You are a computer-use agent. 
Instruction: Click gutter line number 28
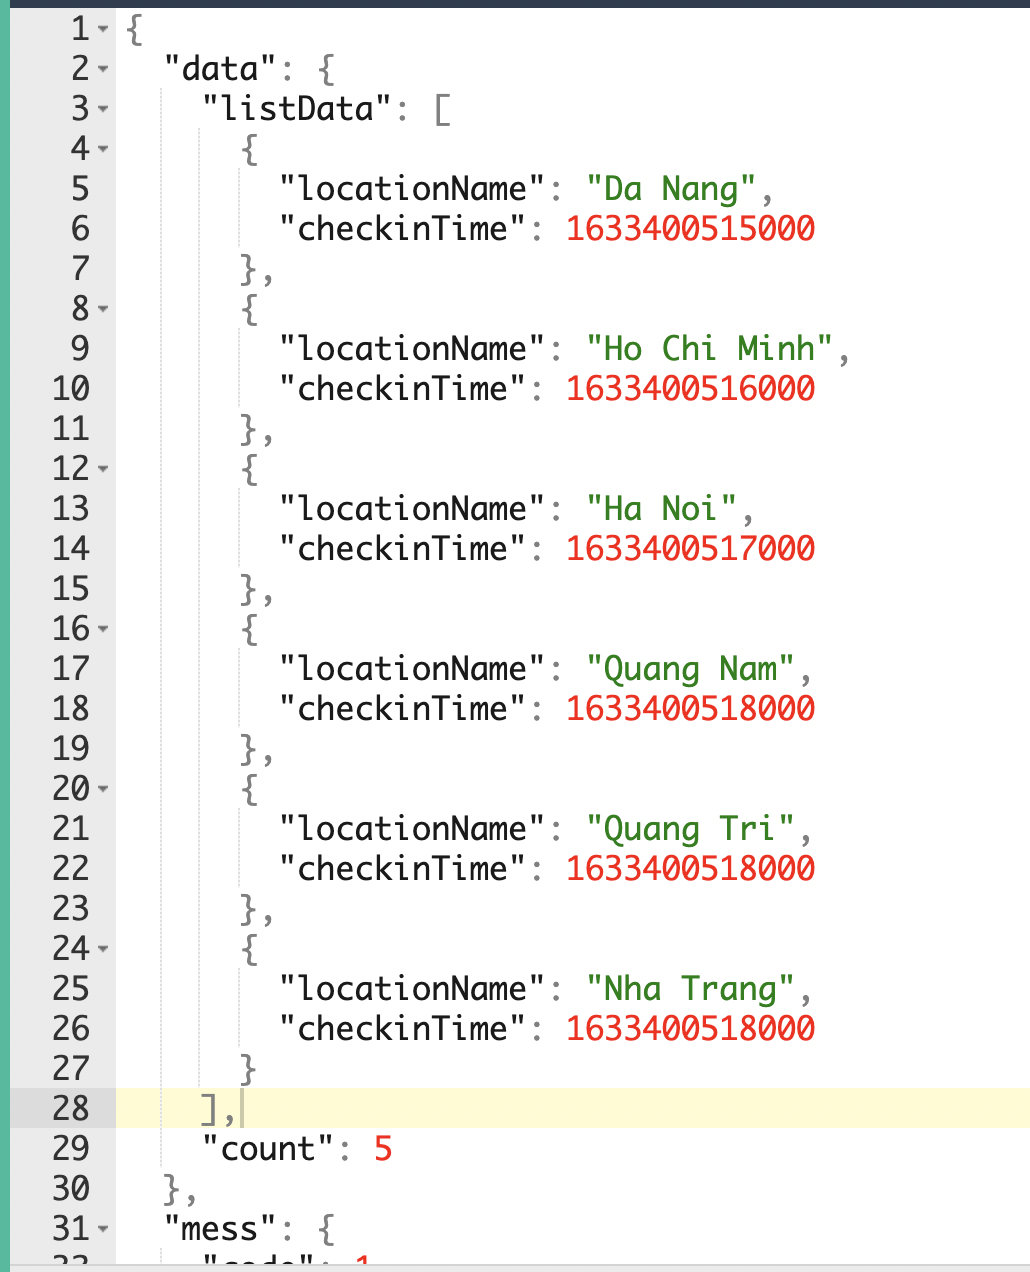click(71, 1109)
